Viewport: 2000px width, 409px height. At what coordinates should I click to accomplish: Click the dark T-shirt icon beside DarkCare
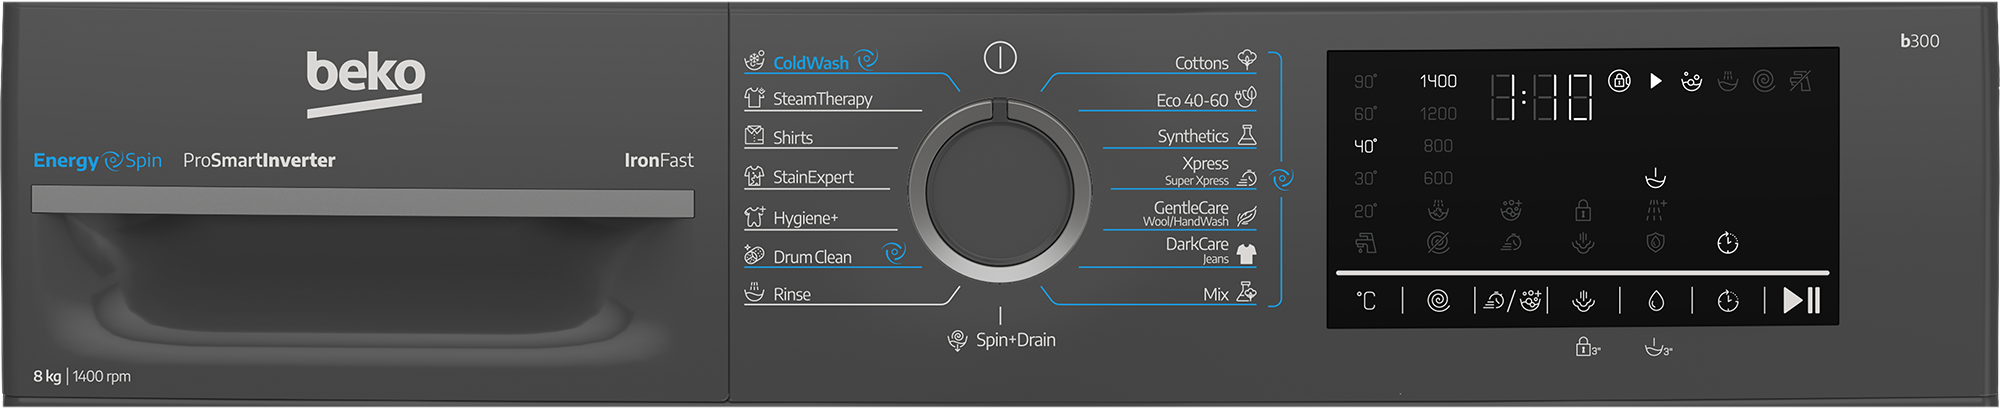click(1247, 254)
